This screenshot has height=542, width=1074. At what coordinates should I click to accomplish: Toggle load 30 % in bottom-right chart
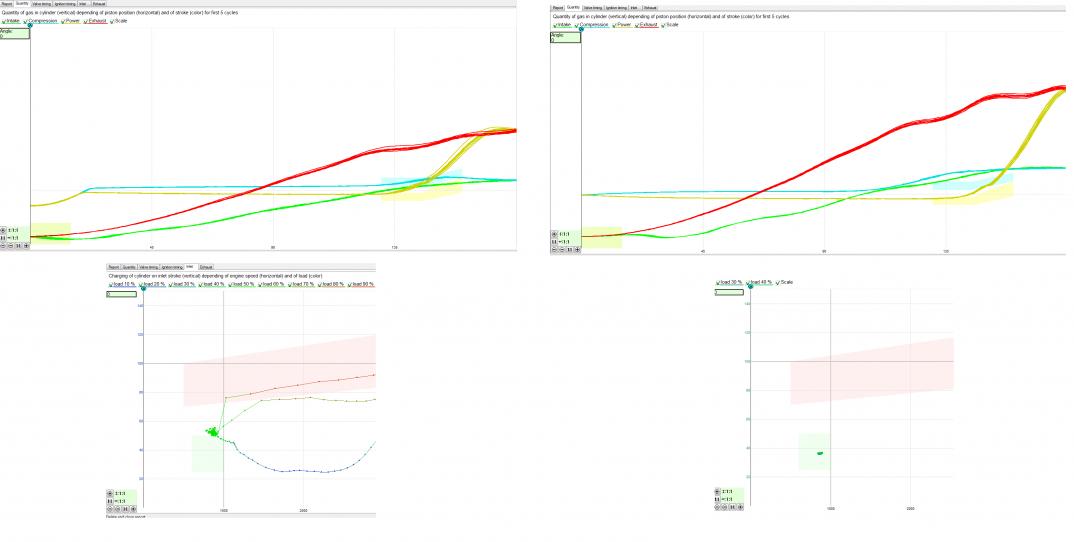tap(729, 282)
